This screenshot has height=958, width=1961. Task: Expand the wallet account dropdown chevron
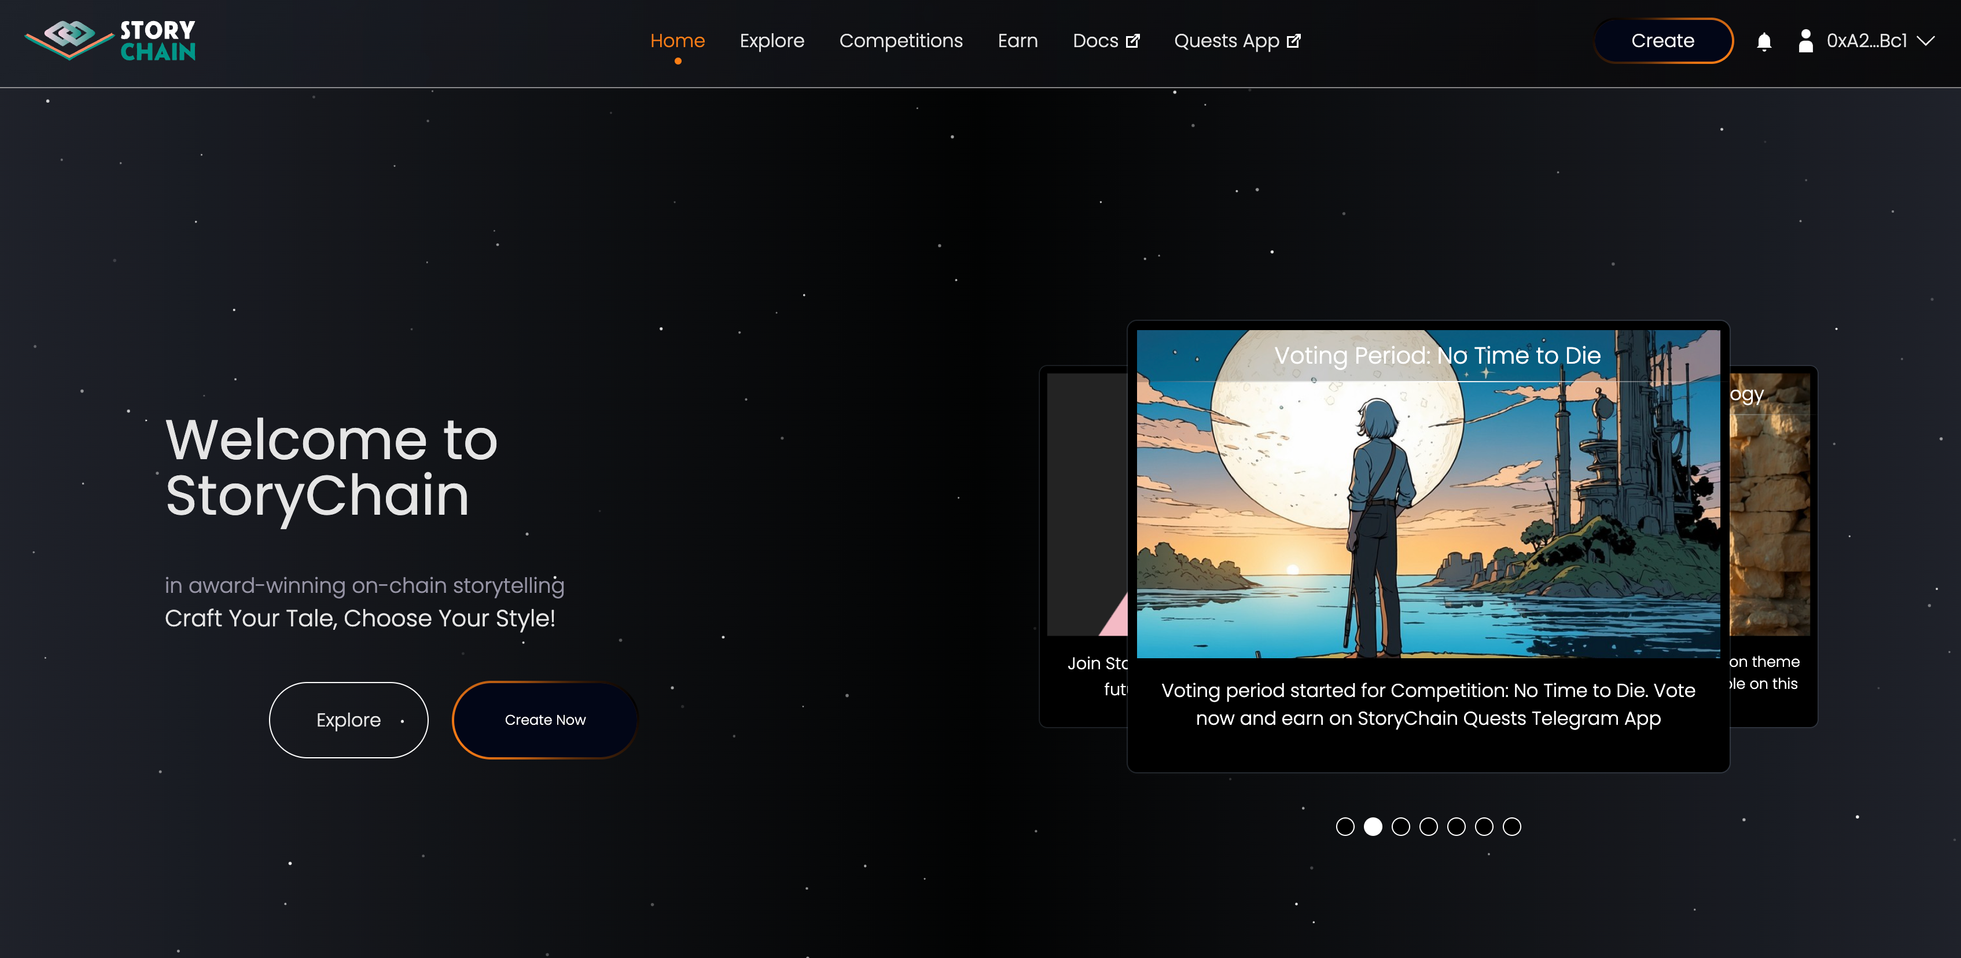[x=1926, y=41]
